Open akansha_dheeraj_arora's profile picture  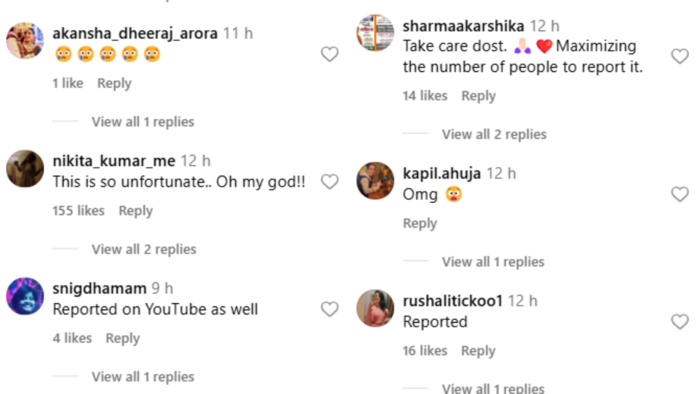click(25, 41)
